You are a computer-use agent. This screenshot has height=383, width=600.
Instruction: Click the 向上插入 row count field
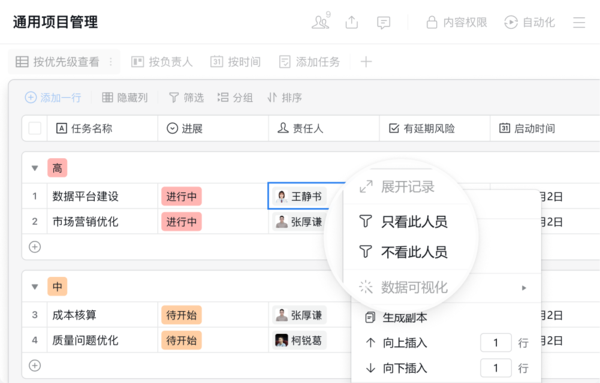(496, 342)
